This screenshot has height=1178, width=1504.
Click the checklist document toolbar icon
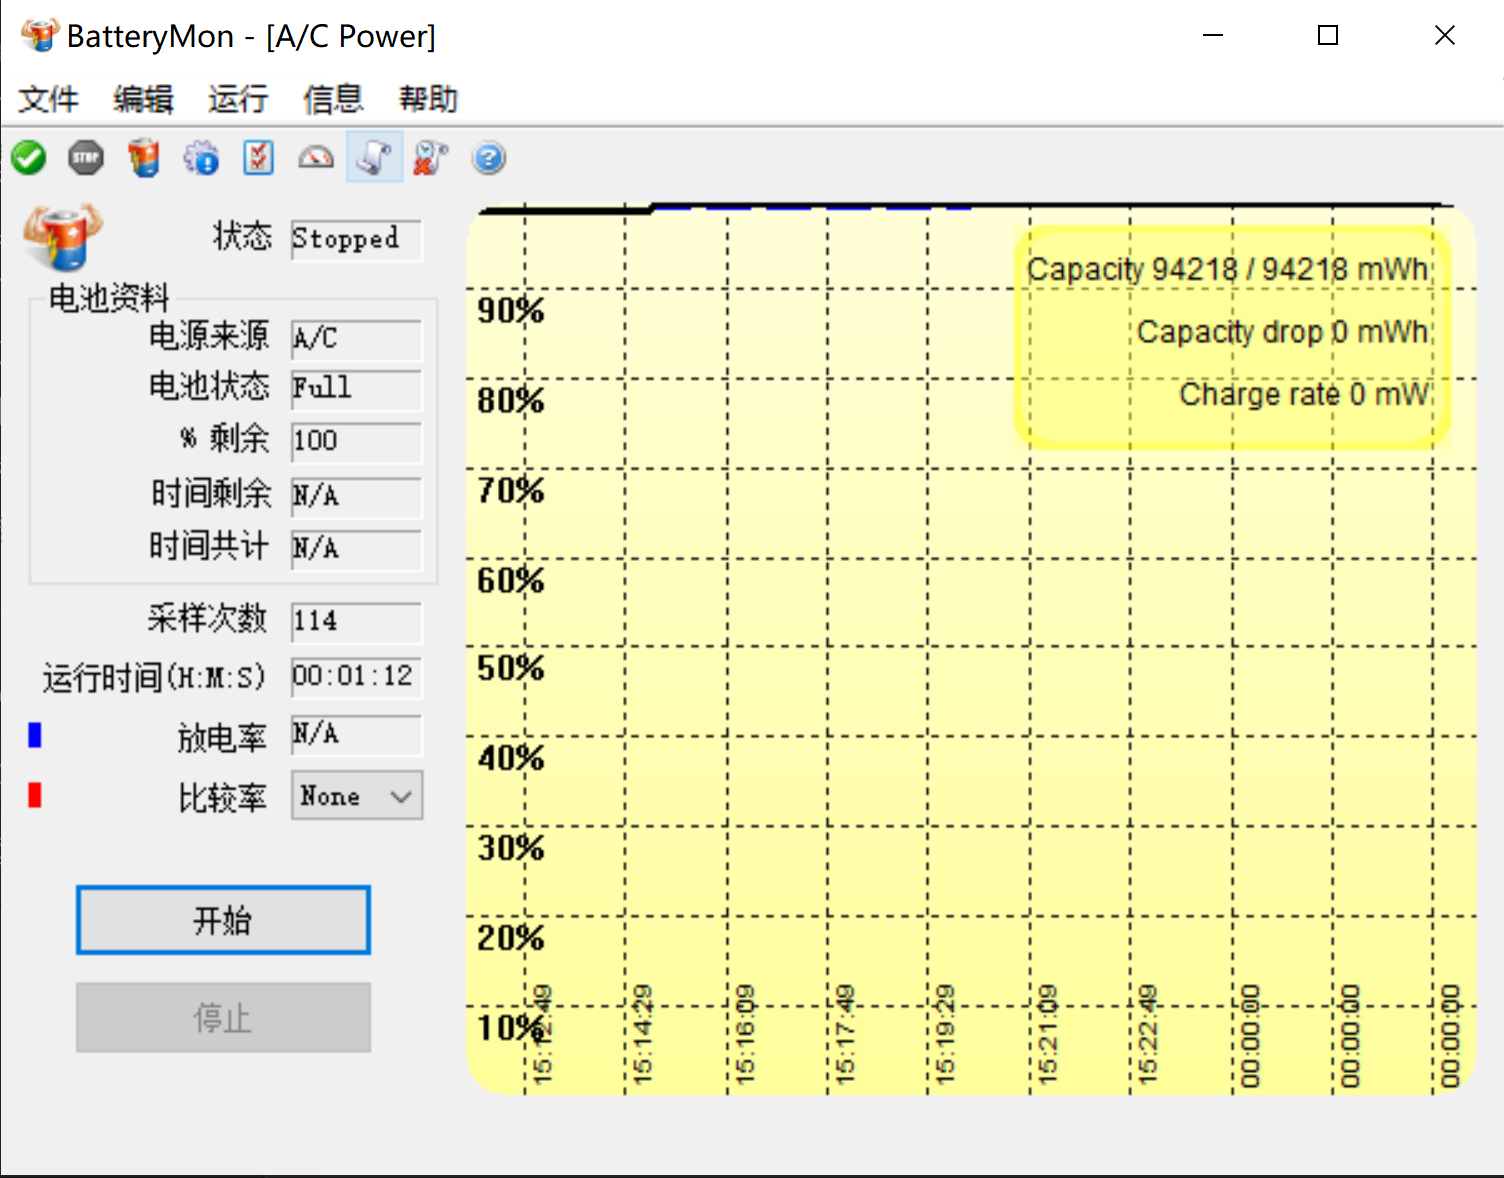coord(259,158)
